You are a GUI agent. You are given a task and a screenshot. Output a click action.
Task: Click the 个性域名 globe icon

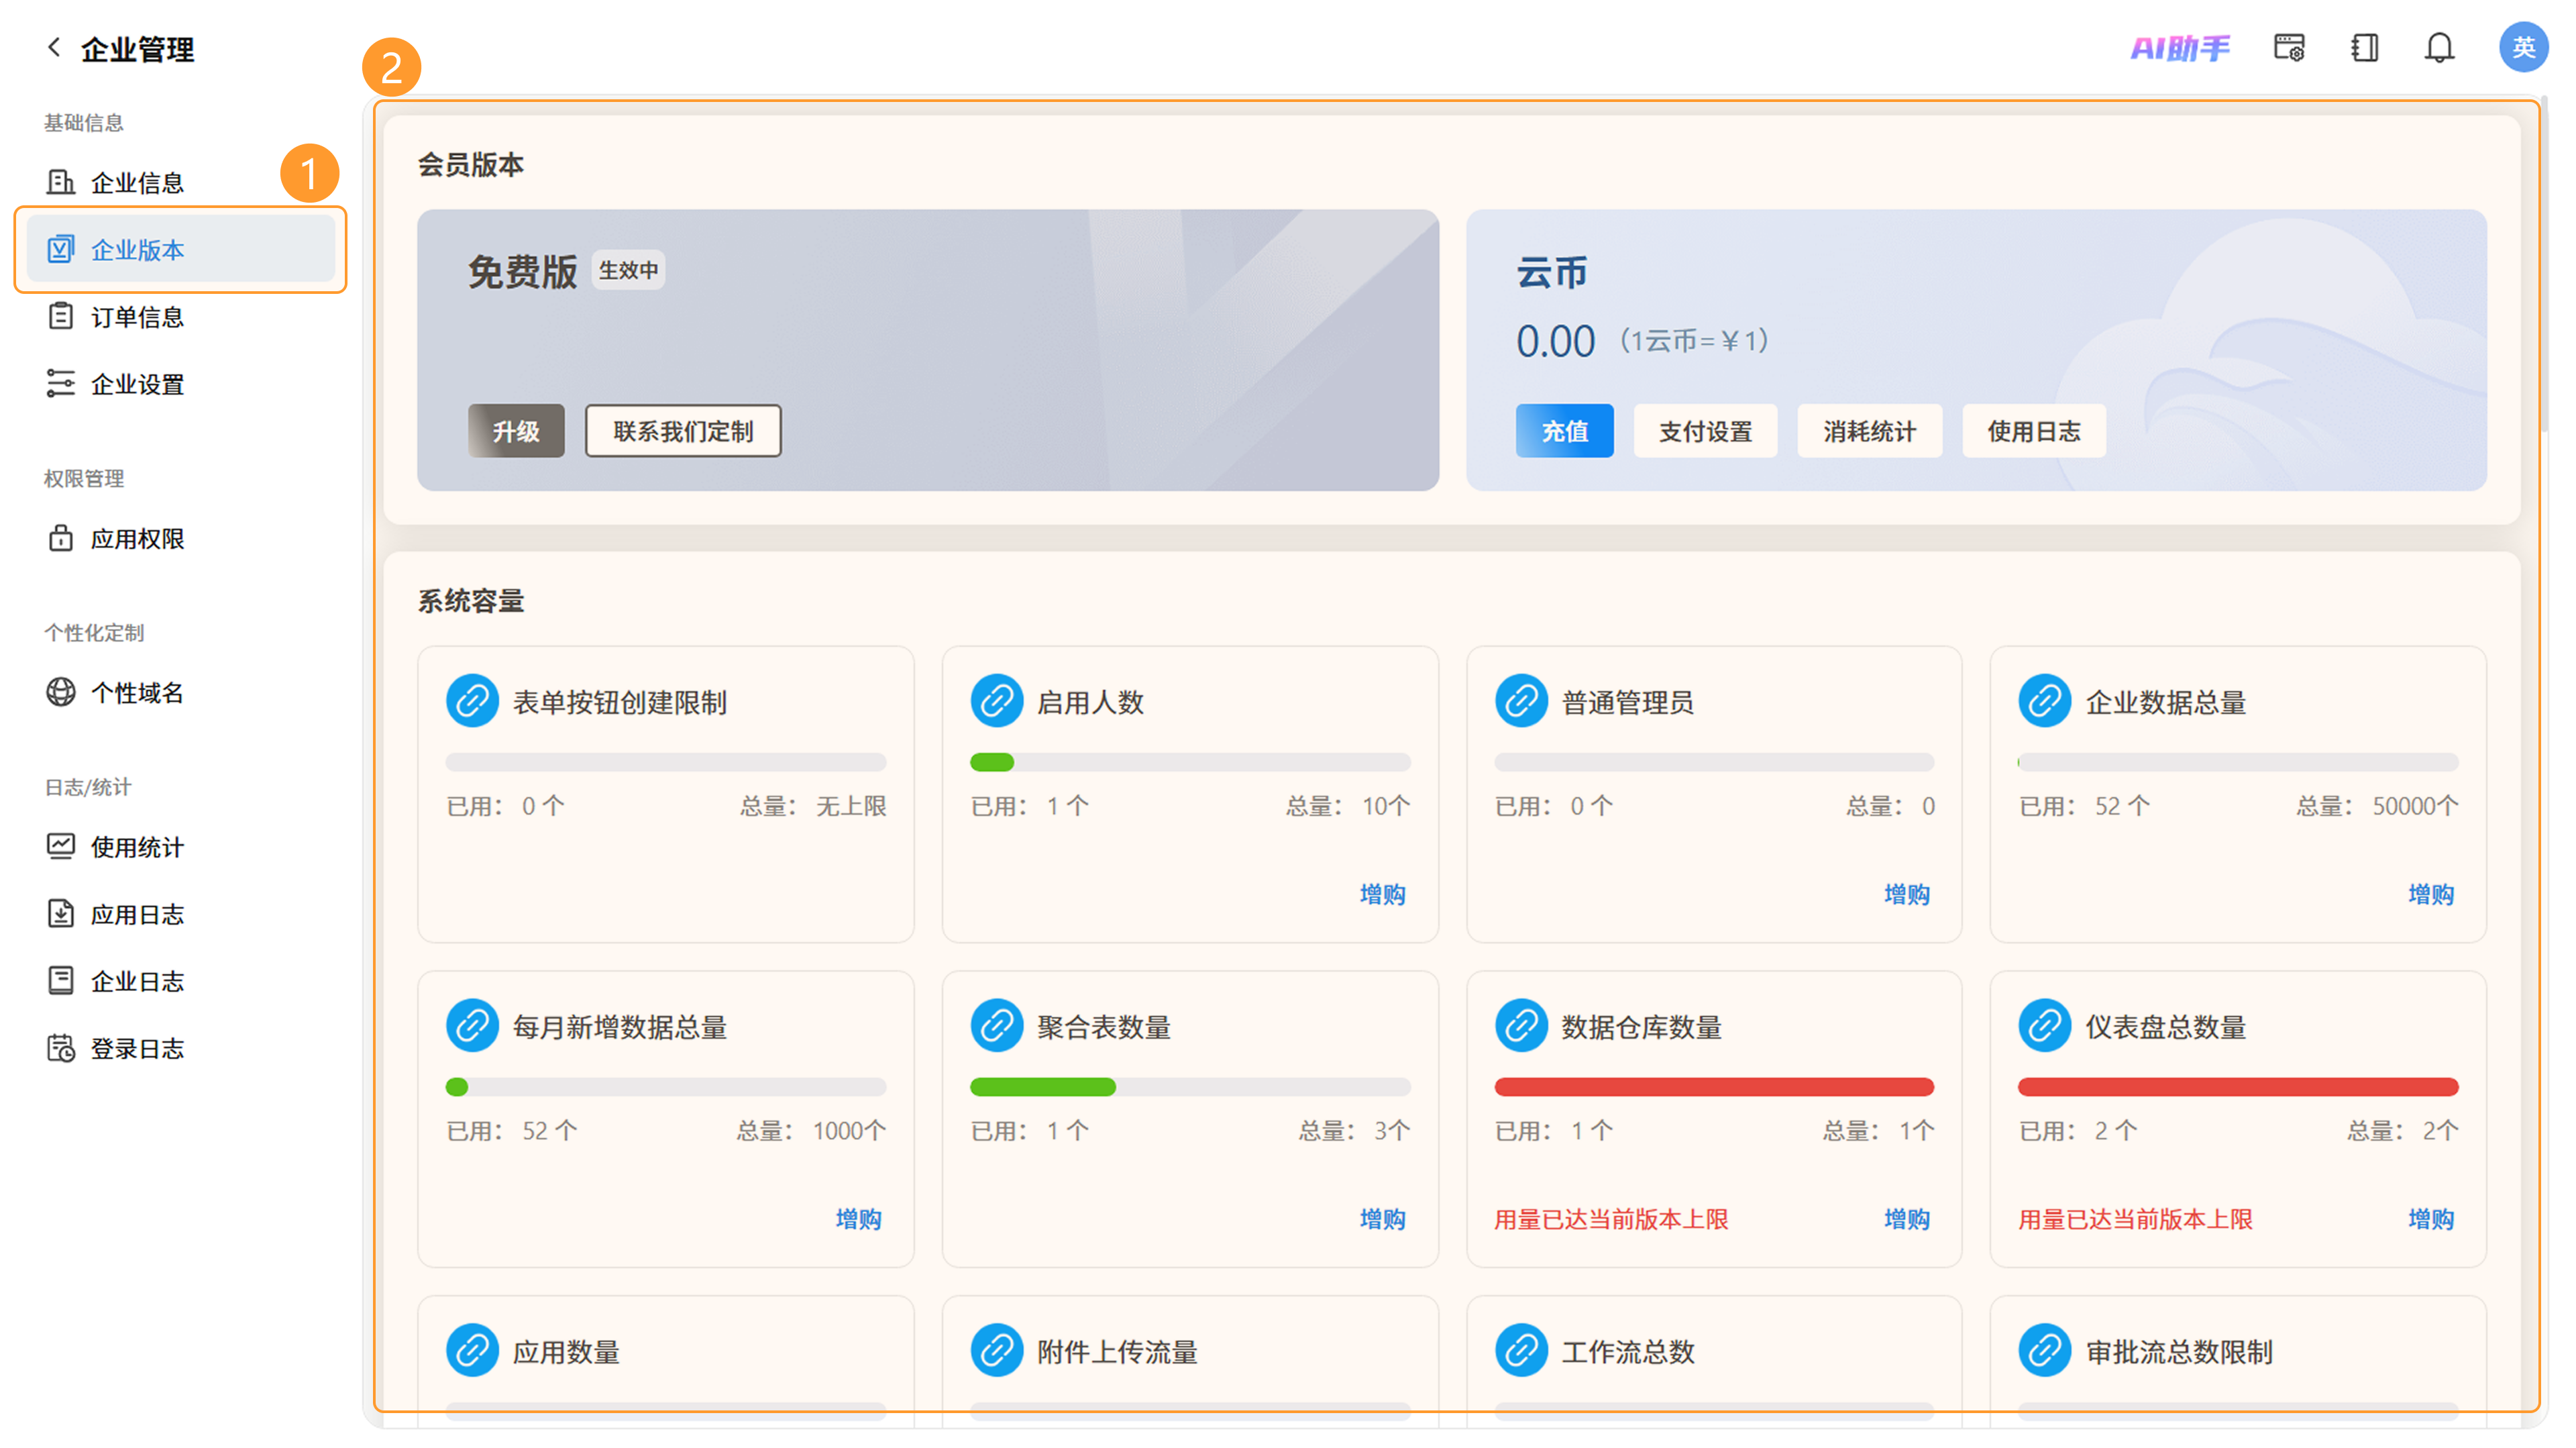coord(60,692)
